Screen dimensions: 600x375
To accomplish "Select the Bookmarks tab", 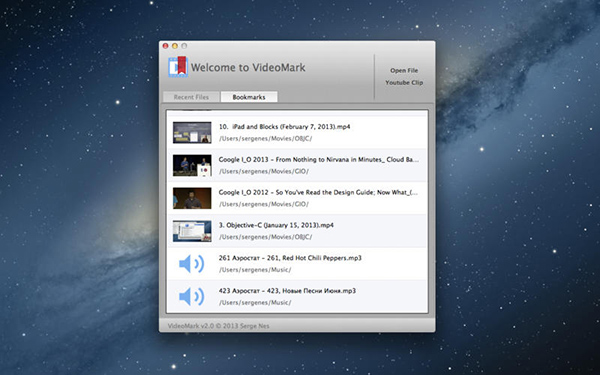I will pyautogui.click(x=249, y=97).
